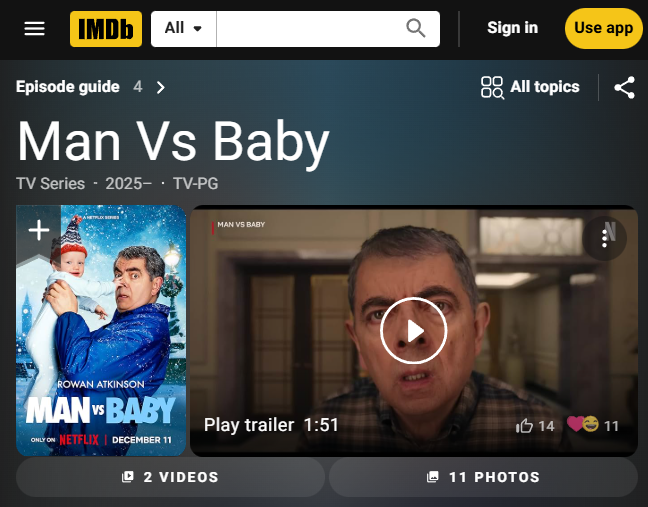Click the All topics grid icon

[492, 87]
